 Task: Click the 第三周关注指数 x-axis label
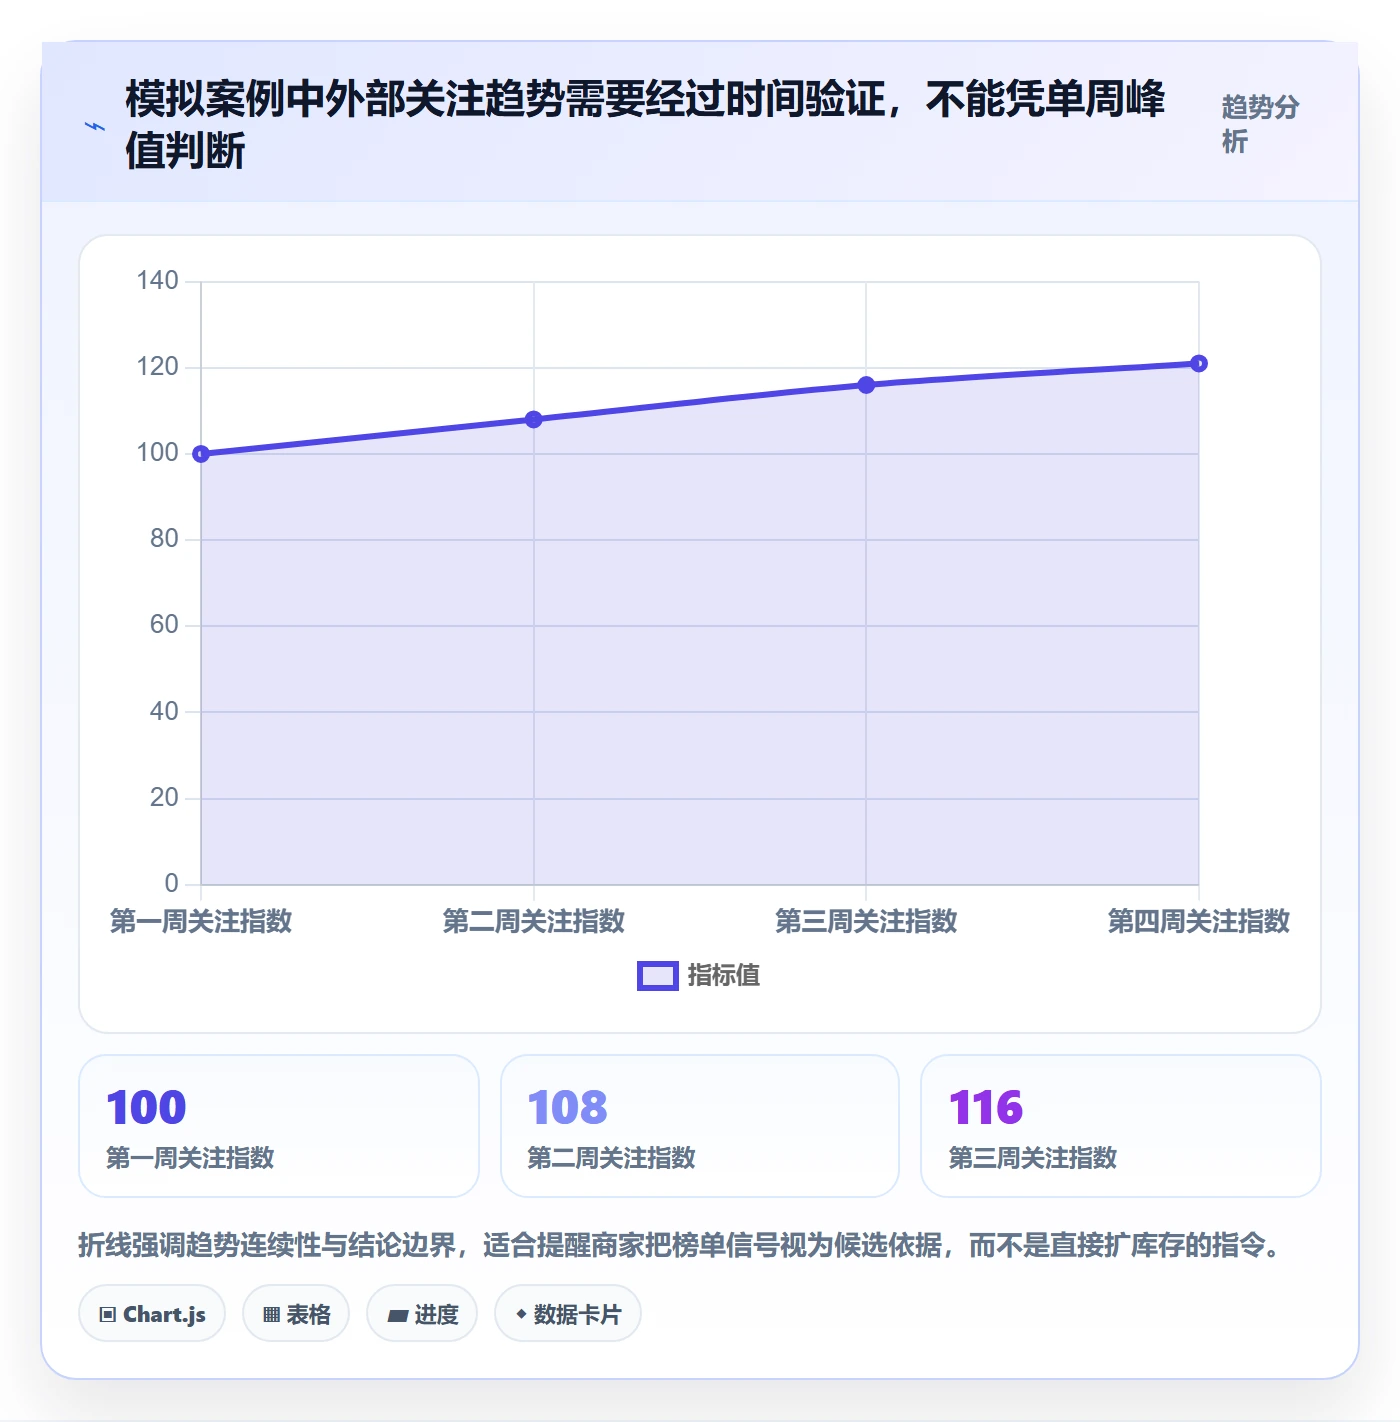pyautogui.click(x=866, y=921)
